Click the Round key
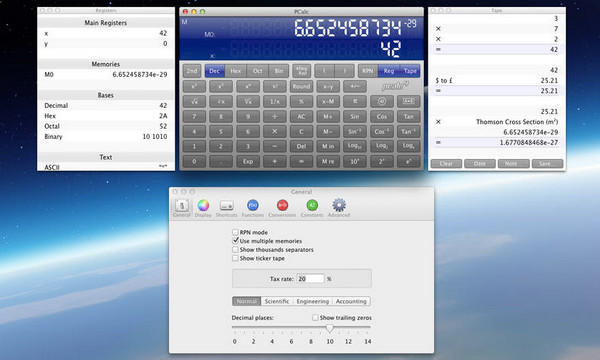The image size is (600, 360). pos(301,86)
